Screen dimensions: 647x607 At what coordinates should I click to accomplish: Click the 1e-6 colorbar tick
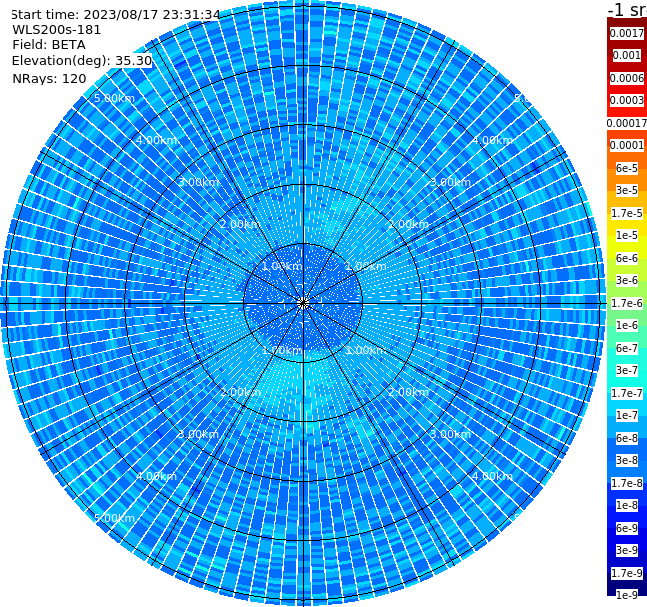tap(627, 325)
